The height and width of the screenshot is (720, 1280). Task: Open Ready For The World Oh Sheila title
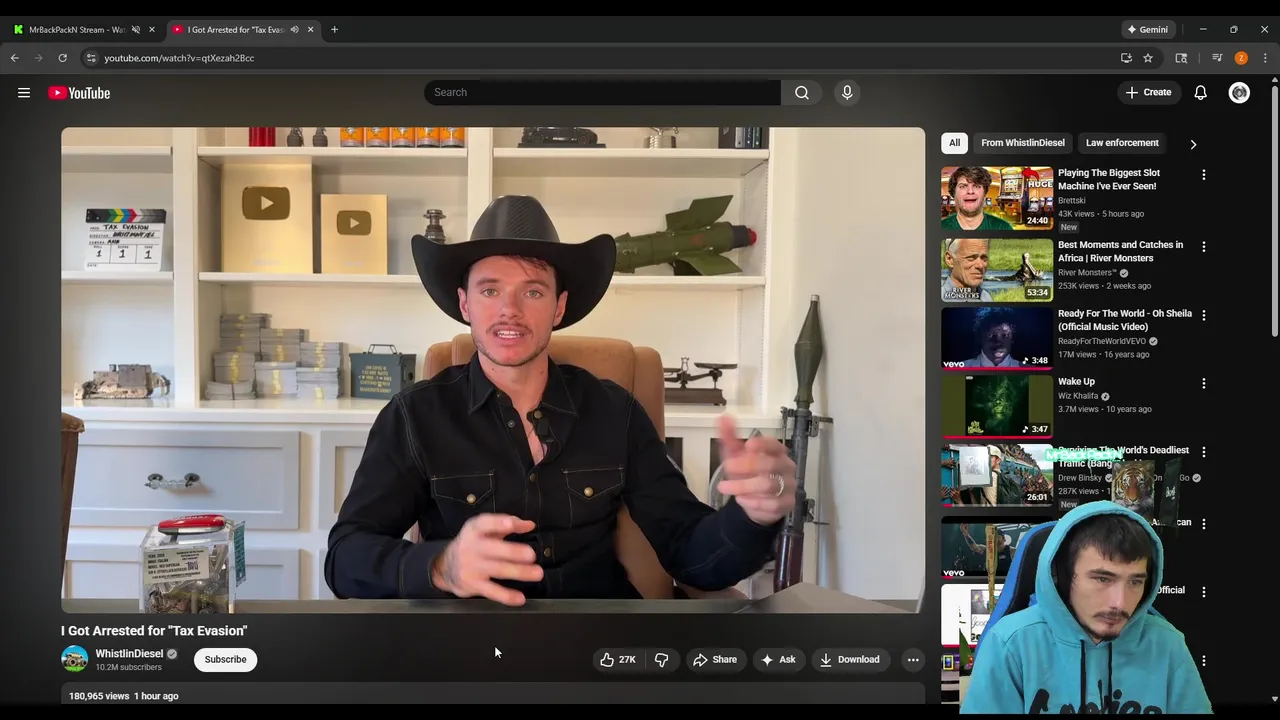(1125, 320)
